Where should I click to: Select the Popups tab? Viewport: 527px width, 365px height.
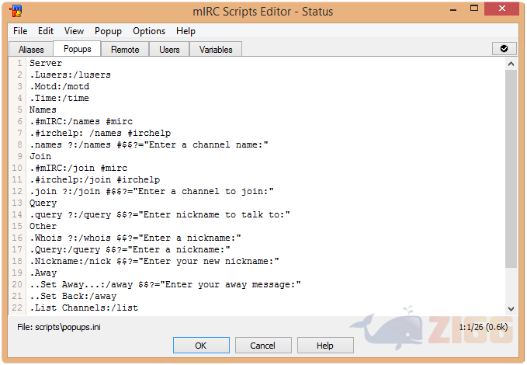[77, 49]
